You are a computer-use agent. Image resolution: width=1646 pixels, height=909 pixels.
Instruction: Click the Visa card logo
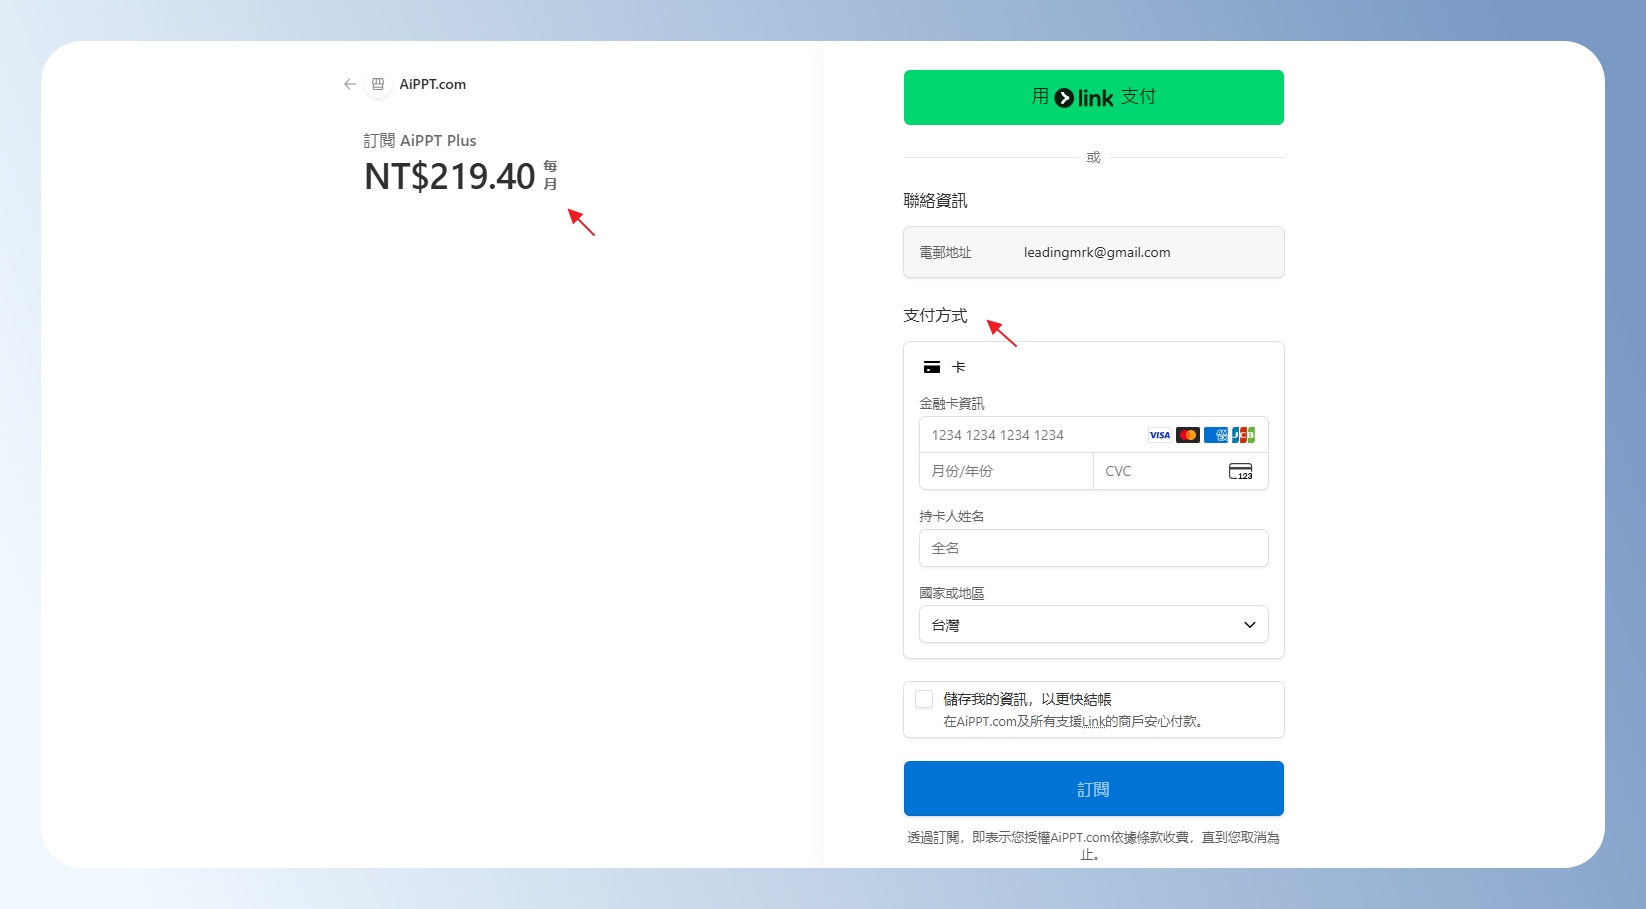tap(1159, 435)
